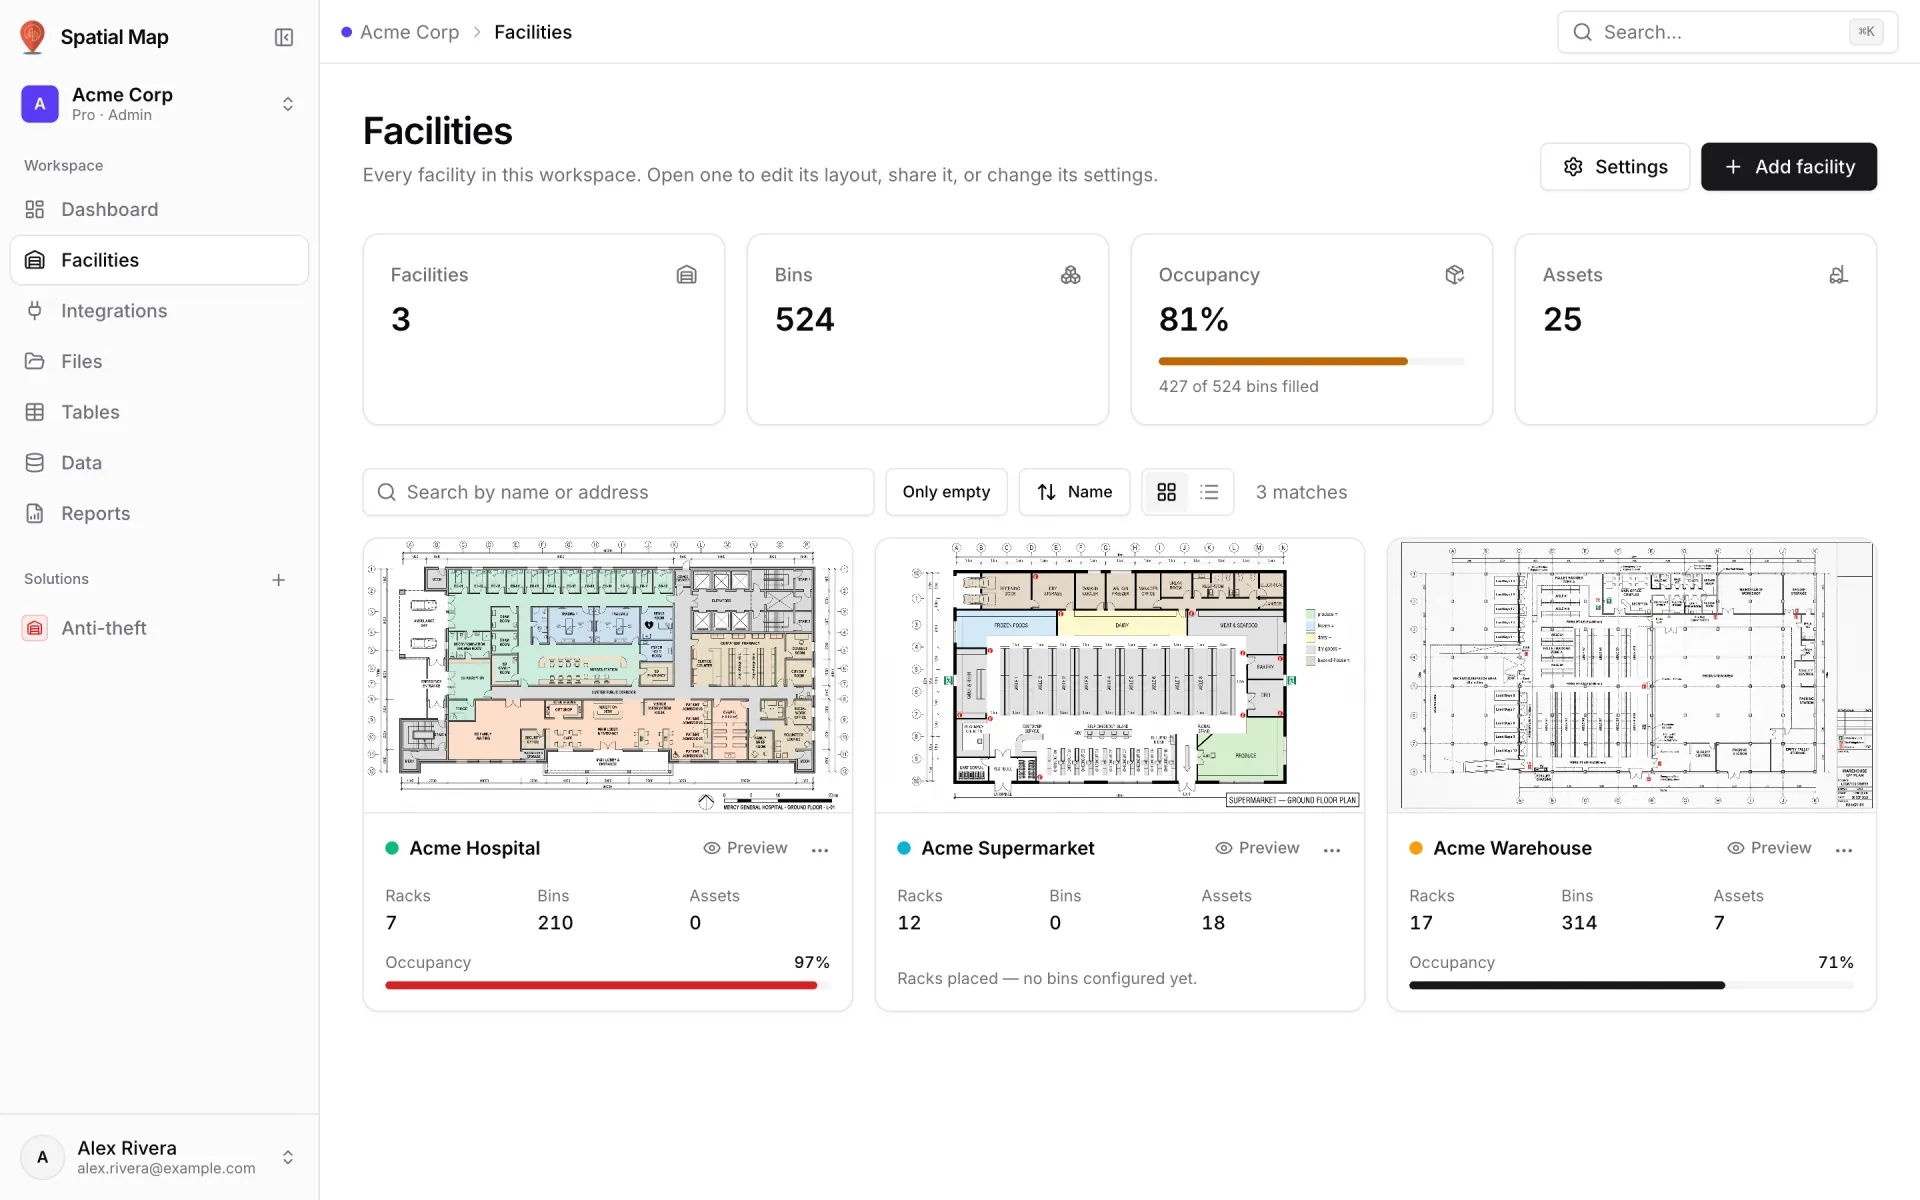The width and height of the screenshot is (1920, 1200).
Task: Click 'Racks placed — no bins configured yet.'
Action: 1047,978
